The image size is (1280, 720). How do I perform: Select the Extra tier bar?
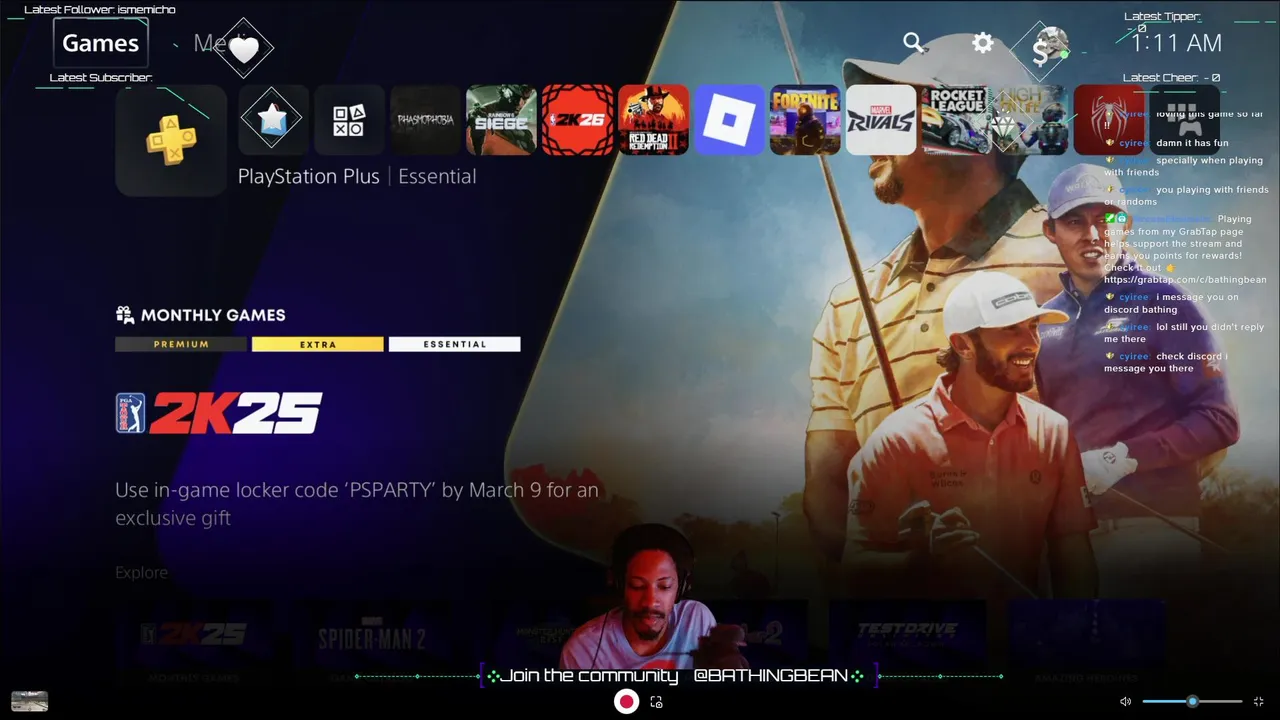[x=318, y=344]
